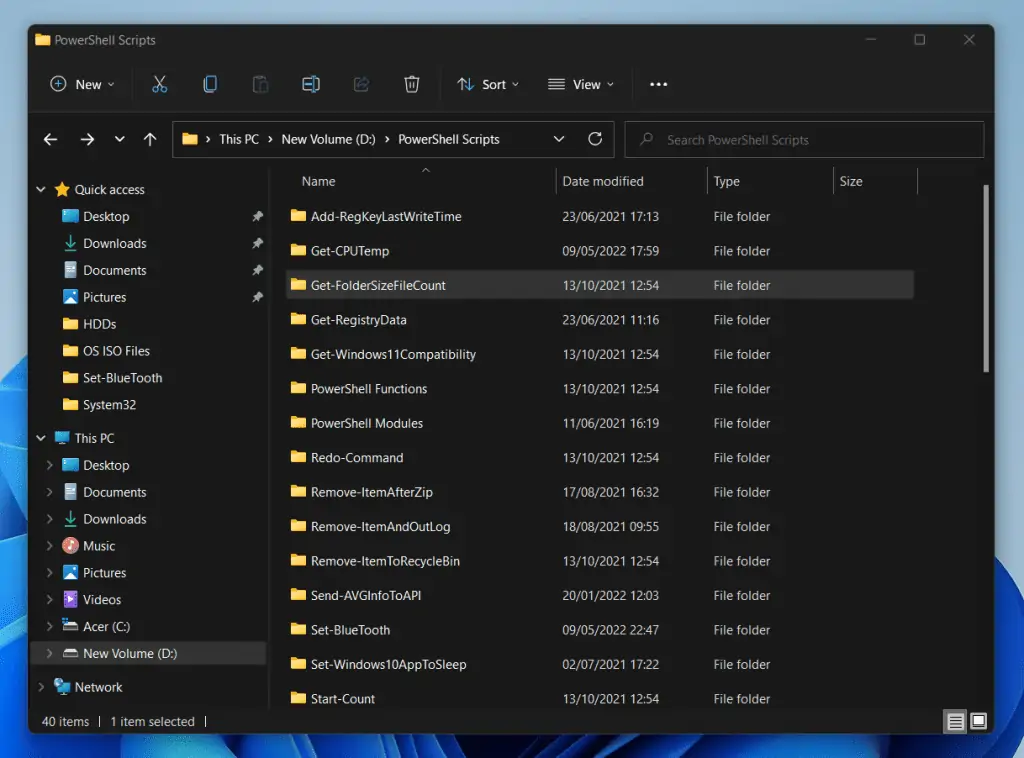
Task: Expand the Network tree node
Action: 40,687
